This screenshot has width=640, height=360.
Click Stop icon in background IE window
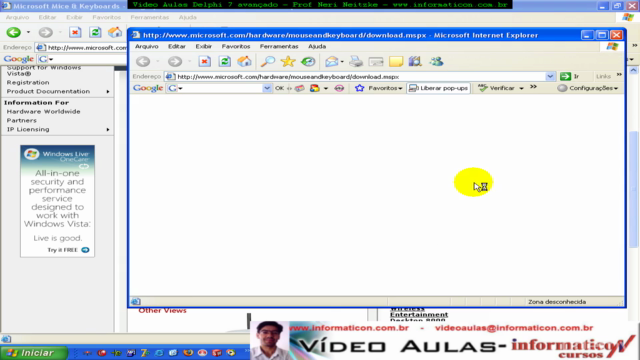click(x=75, y=32)
